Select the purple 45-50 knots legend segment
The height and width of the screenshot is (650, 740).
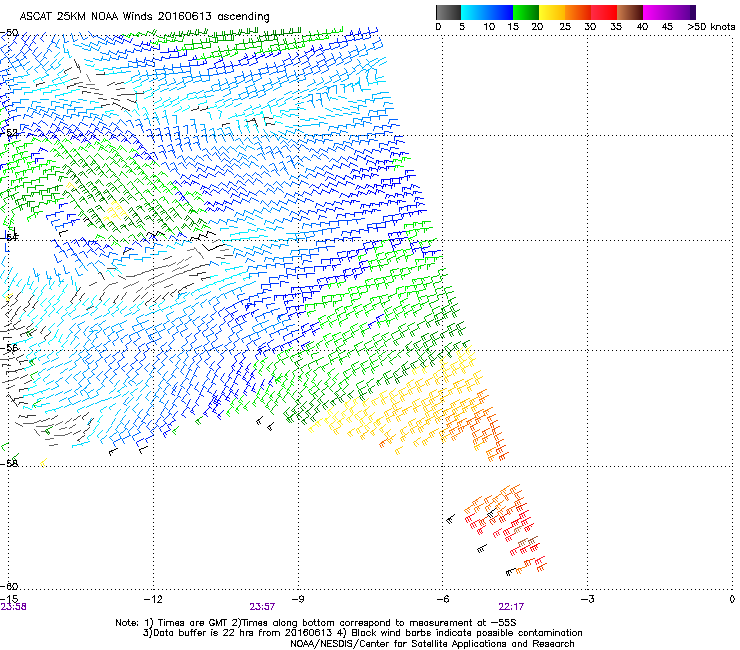pyautogui.click(x=682, y=12)
